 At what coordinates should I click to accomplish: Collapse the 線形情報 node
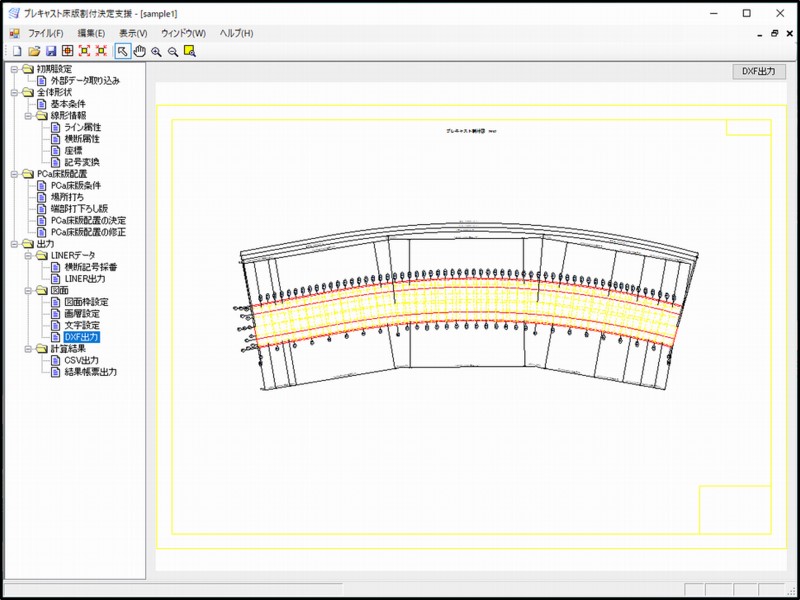pos(30,116)
